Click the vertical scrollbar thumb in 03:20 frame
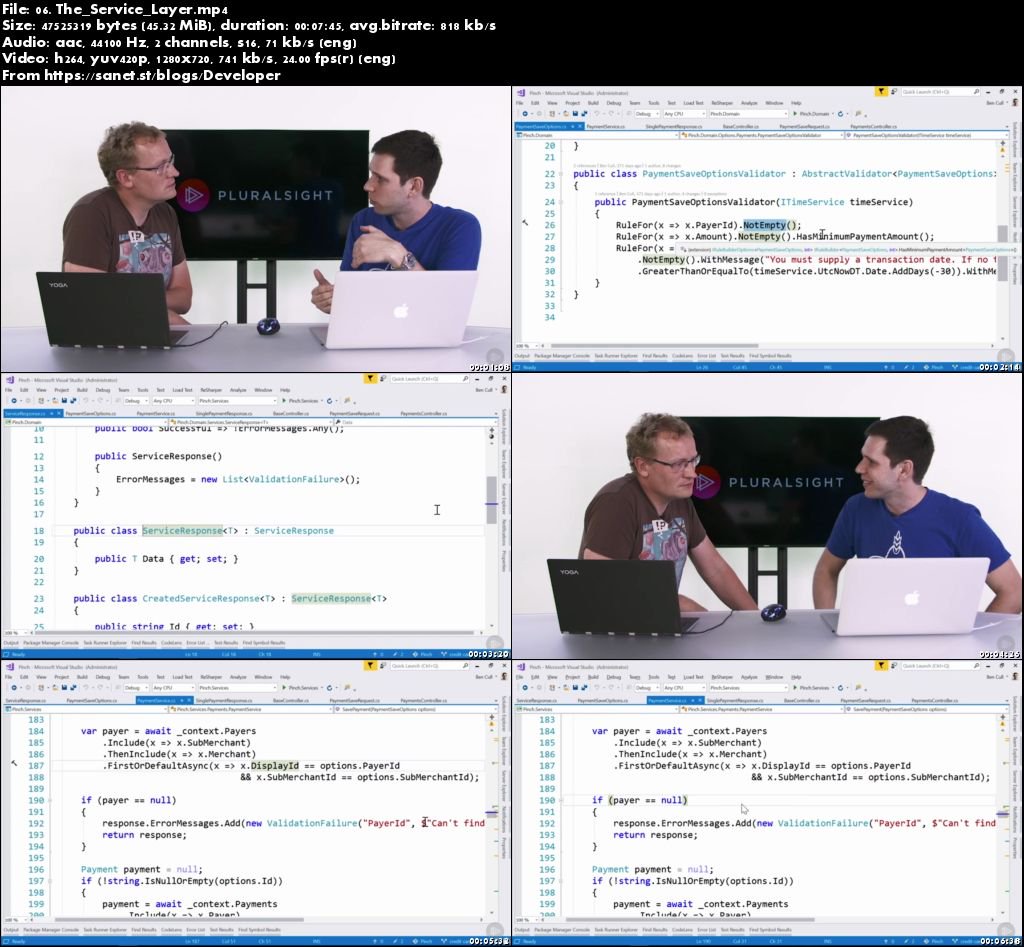The width and height of the screenshot is (1024, 947). (x=491, y=500)
